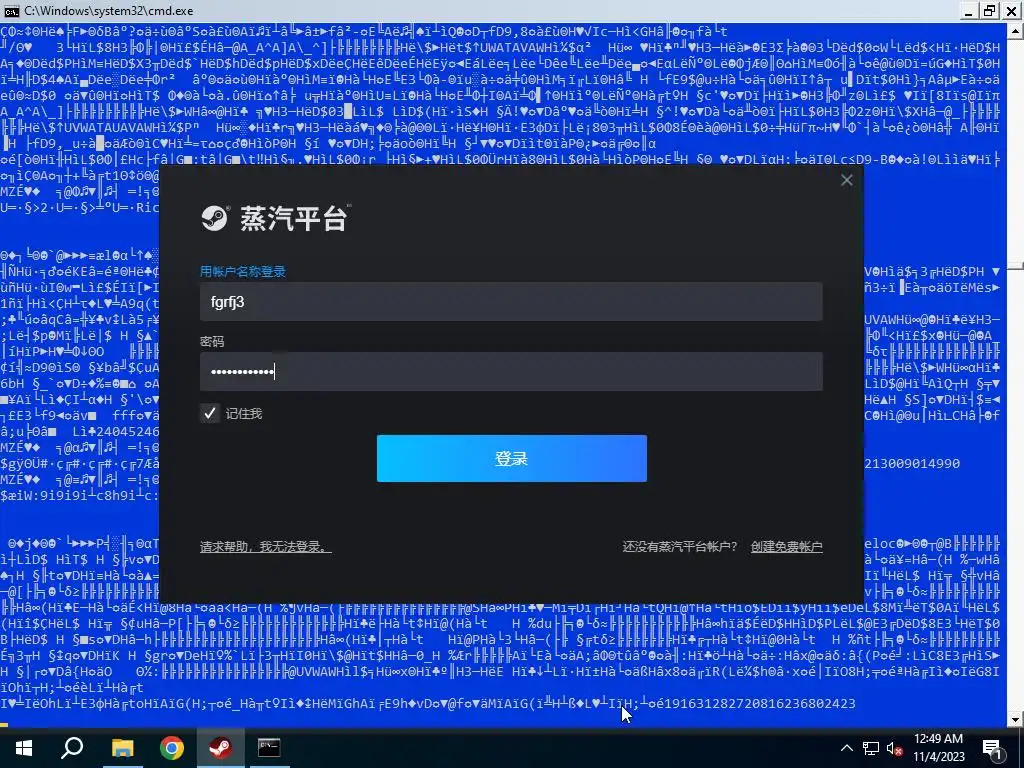The height and width of the screenshot is (768, 1024).
Task: Click the blue 登录 sign-in button
Action: (511, 458)
